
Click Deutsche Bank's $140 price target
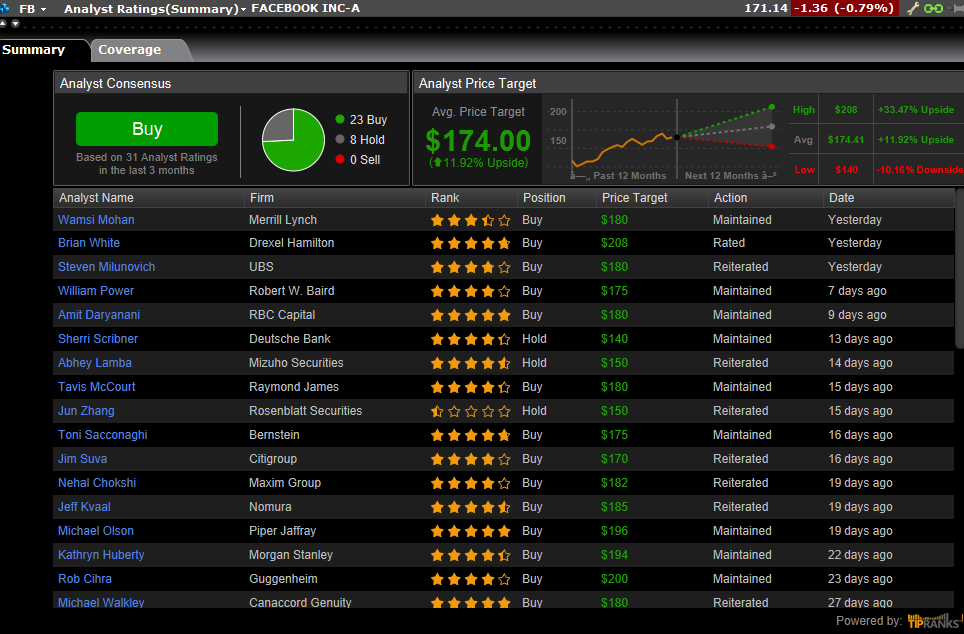(614, 338)
